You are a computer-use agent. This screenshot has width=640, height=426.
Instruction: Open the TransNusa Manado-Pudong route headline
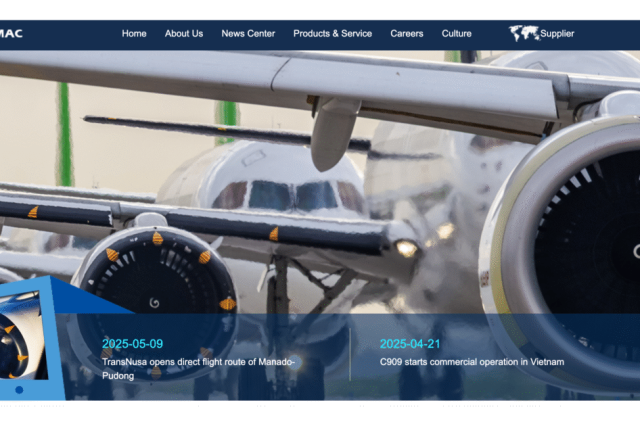(x=198, y=368)
